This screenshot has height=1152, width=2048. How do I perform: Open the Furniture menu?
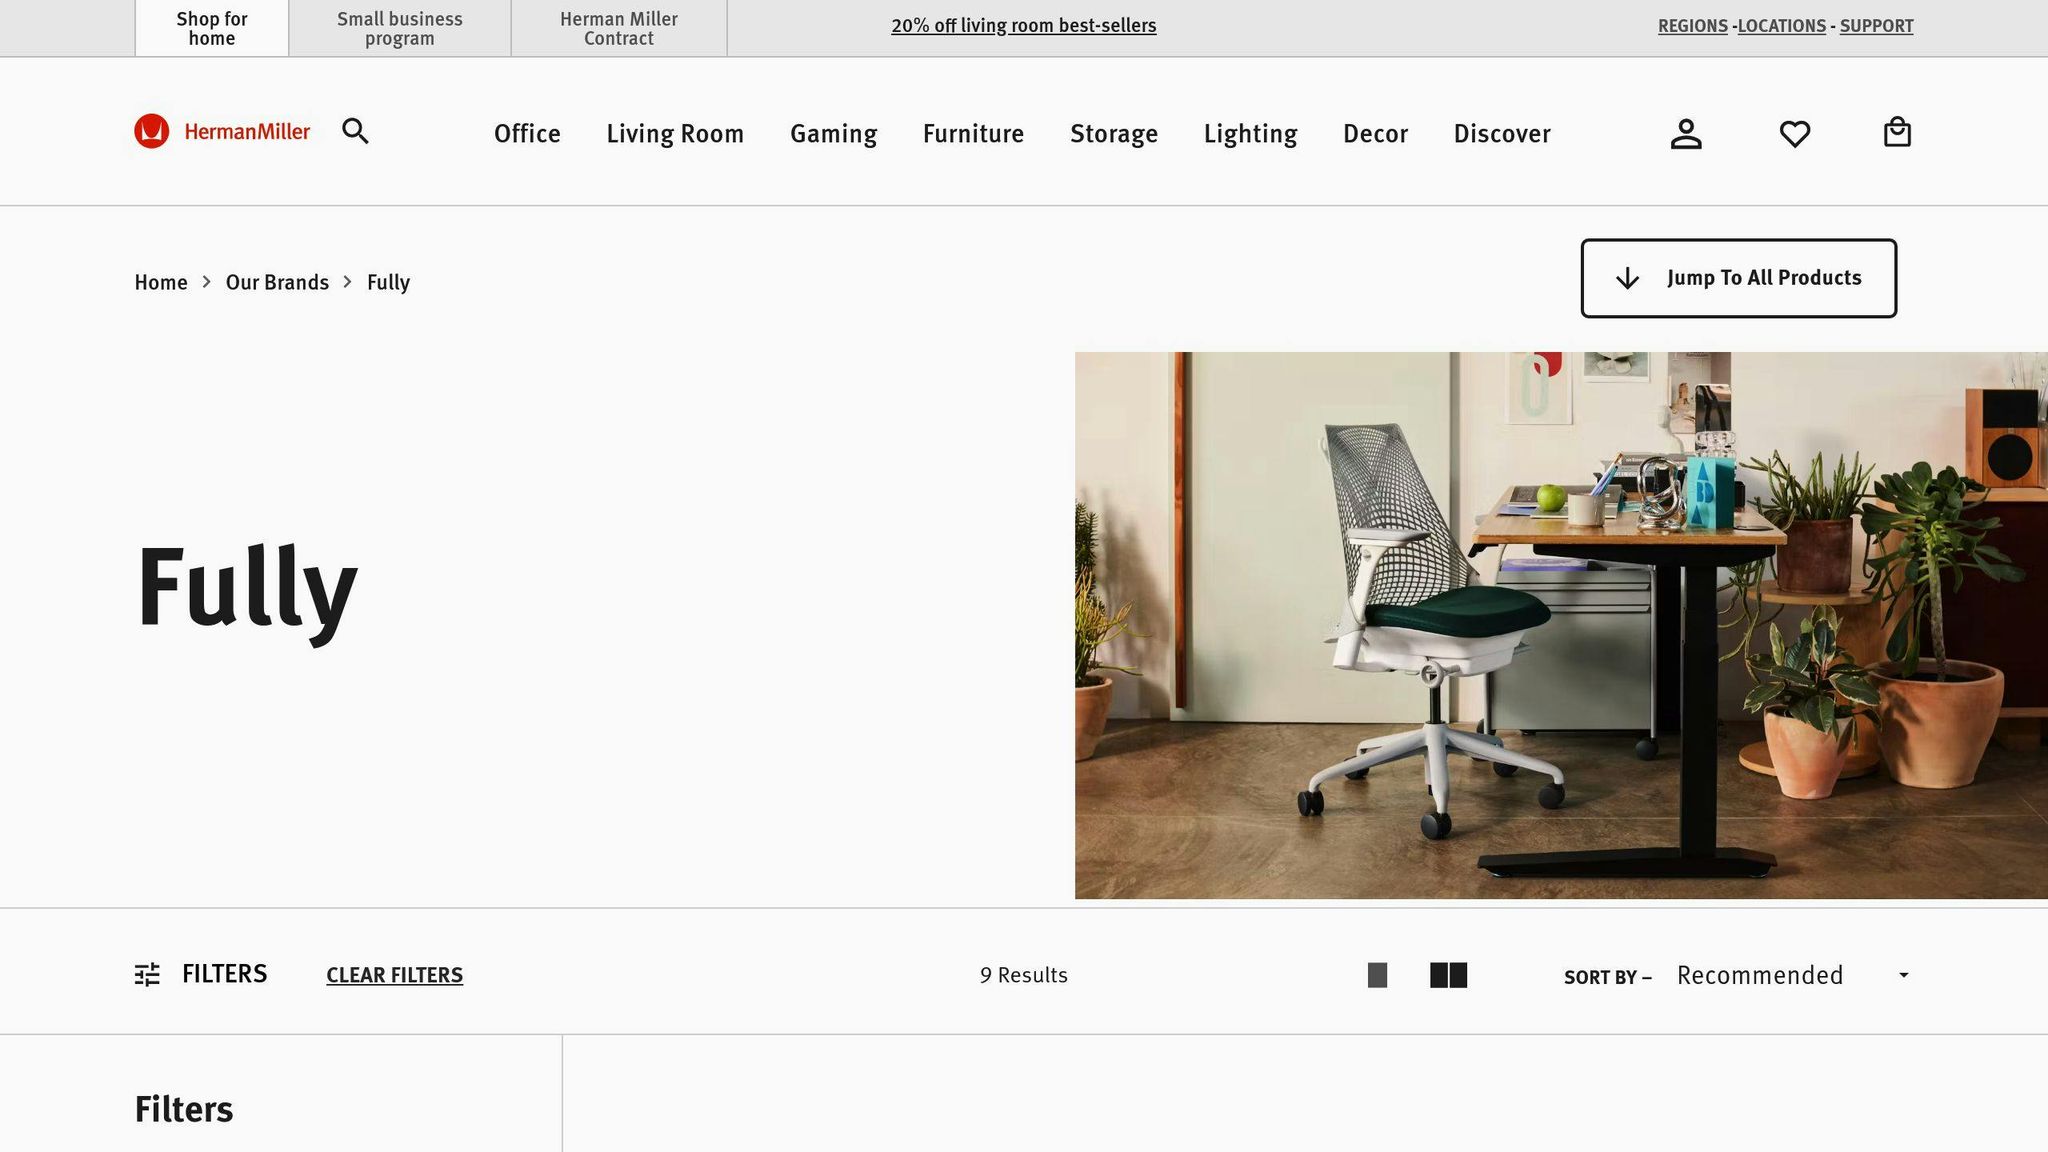(x=973, y=133)
